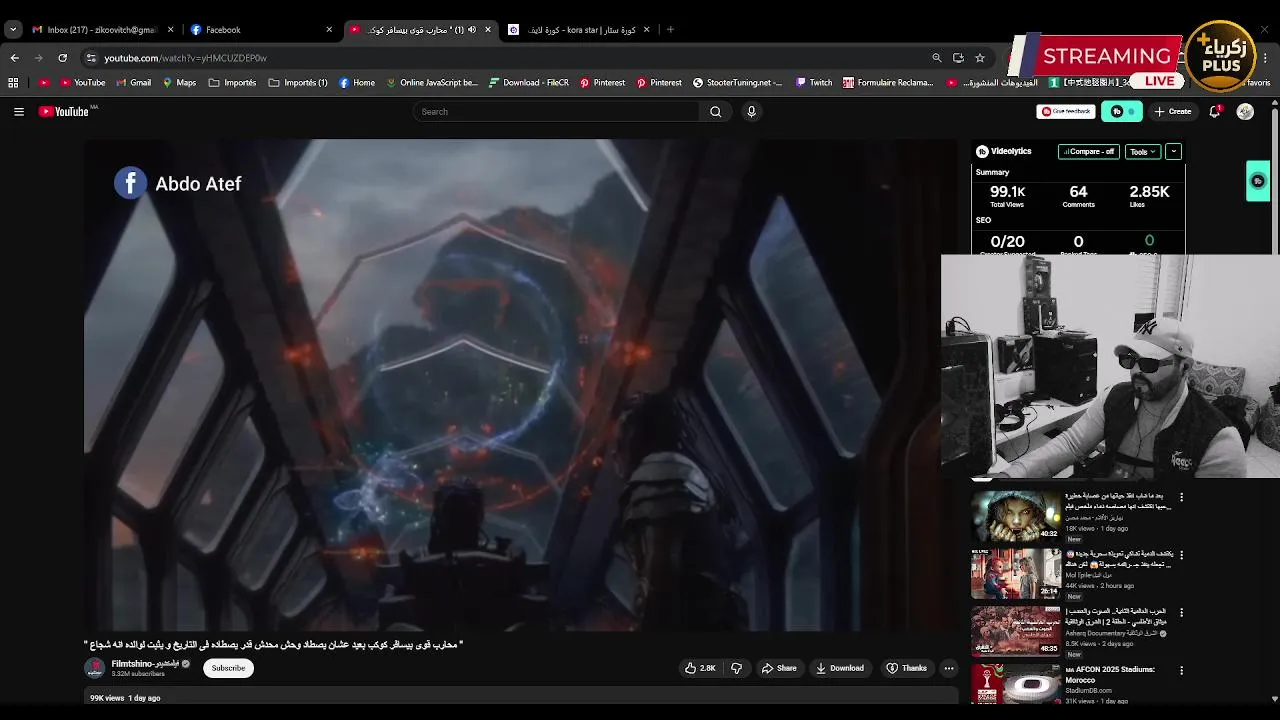Click the Filmtshino channel name link
Viewport: 1280px width, 720px height.
click(145, 664)
